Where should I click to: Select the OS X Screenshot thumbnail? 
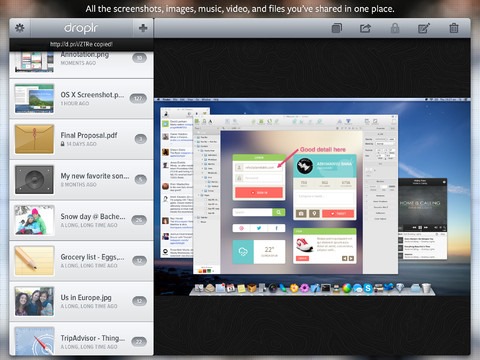34,99
